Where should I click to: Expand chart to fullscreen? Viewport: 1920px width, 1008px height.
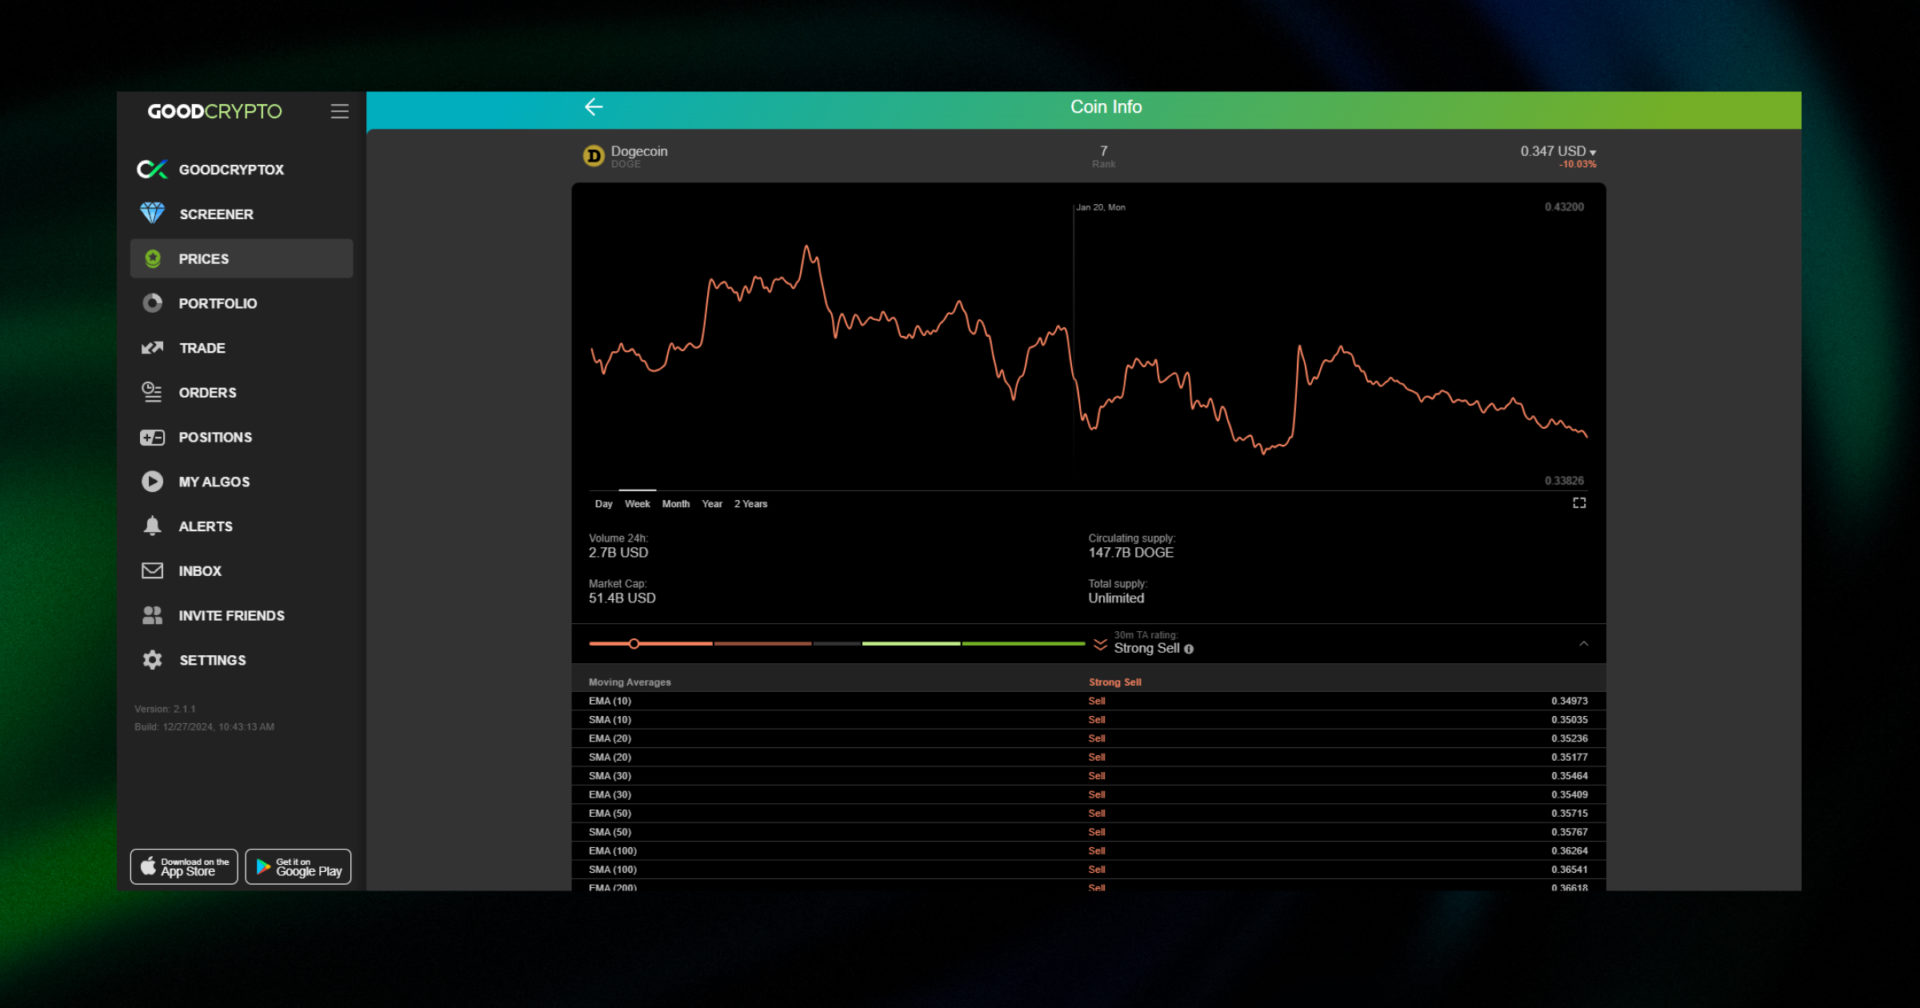point(1579,503)
